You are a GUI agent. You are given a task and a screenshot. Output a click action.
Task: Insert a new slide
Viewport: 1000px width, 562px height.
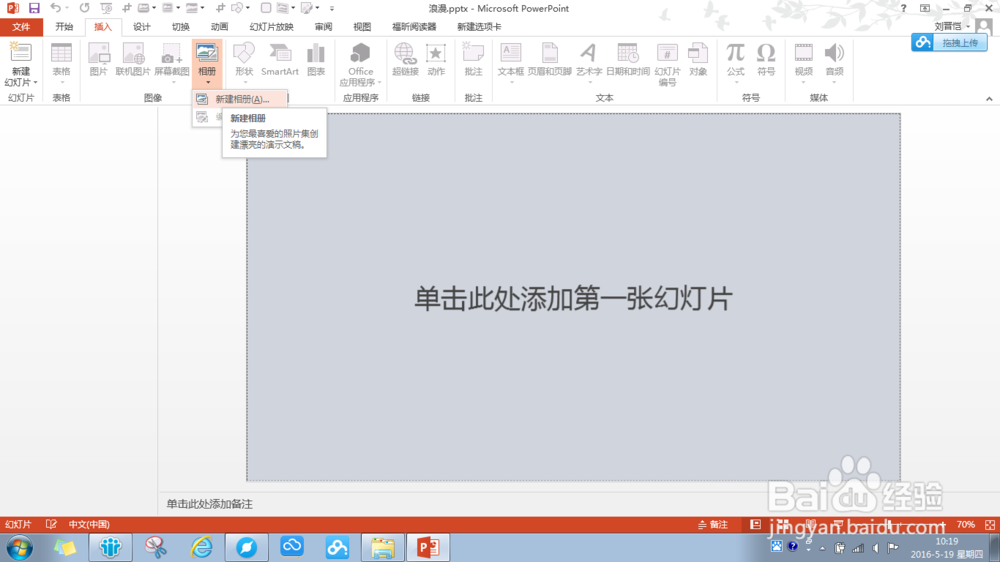pos(20,54)
